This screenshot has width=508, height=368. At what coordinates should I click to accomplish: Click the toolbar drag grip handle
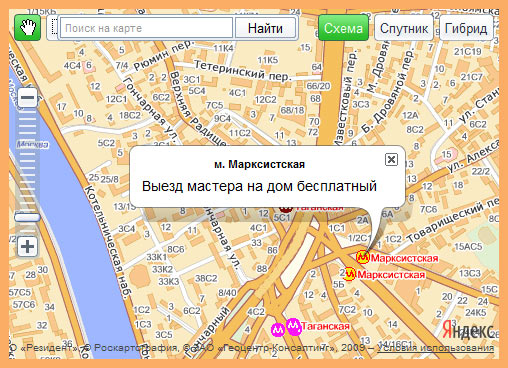click(54, 28)
